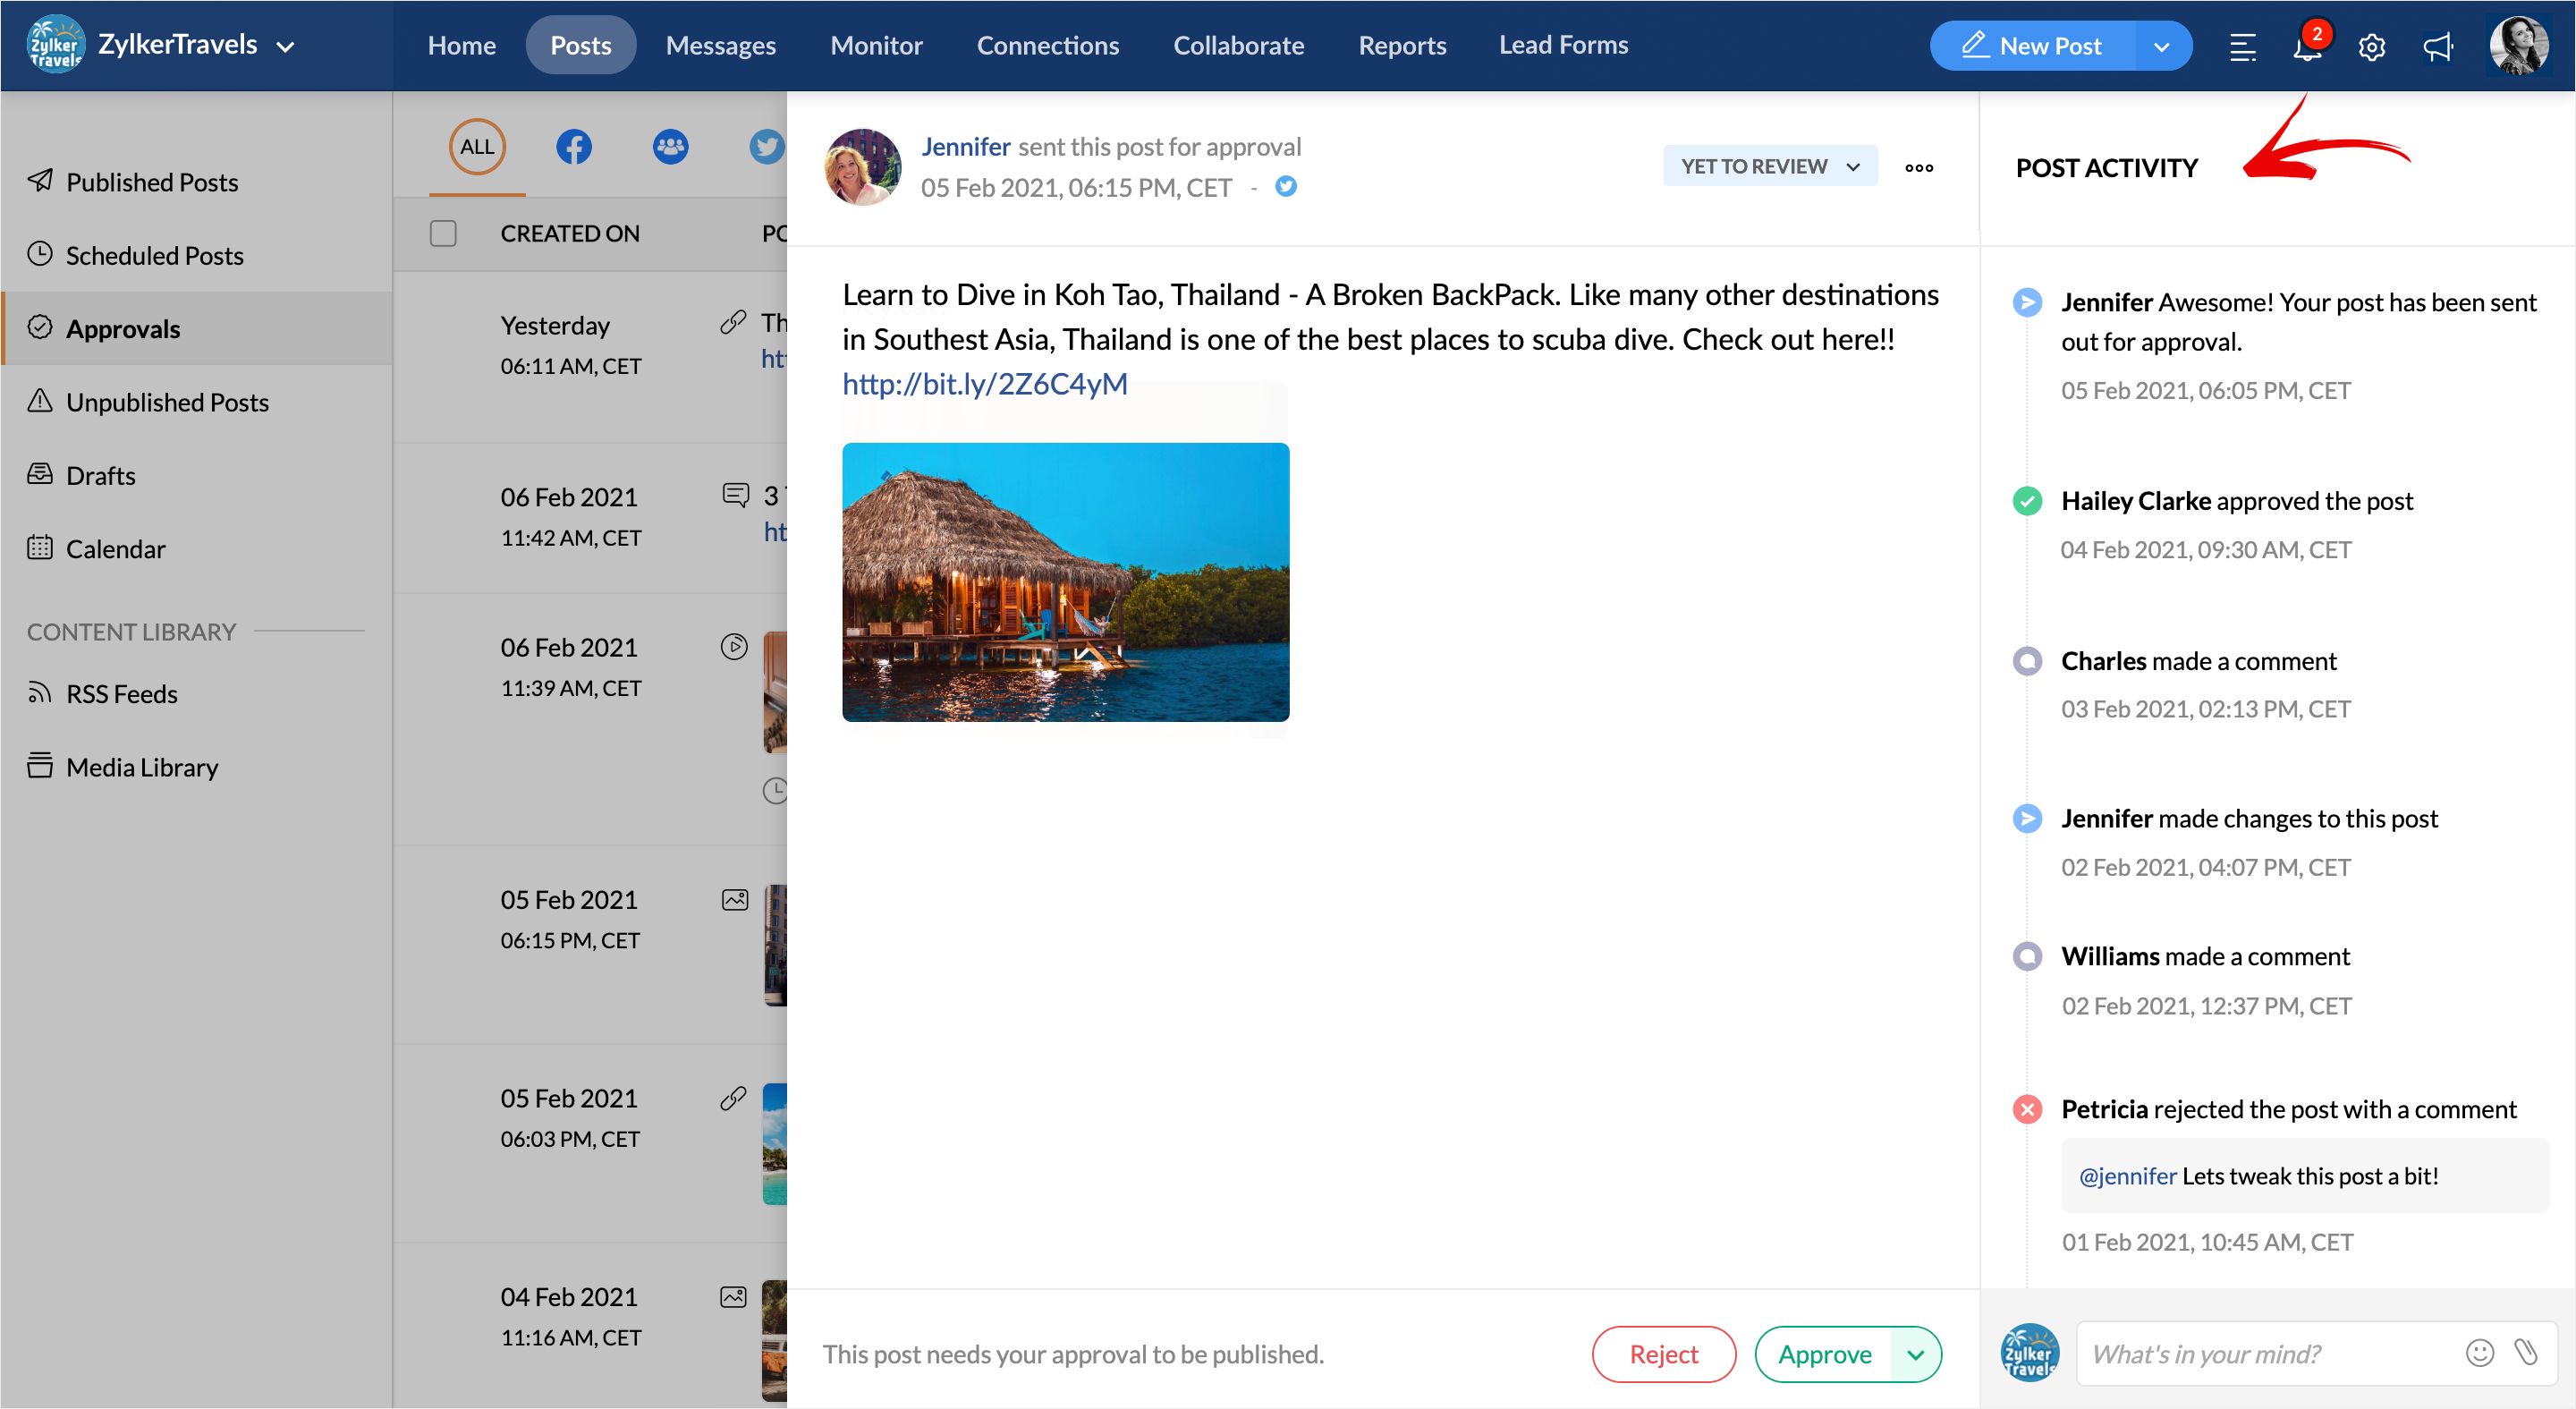Expand the Yet To Review status dropdown

1769,166
